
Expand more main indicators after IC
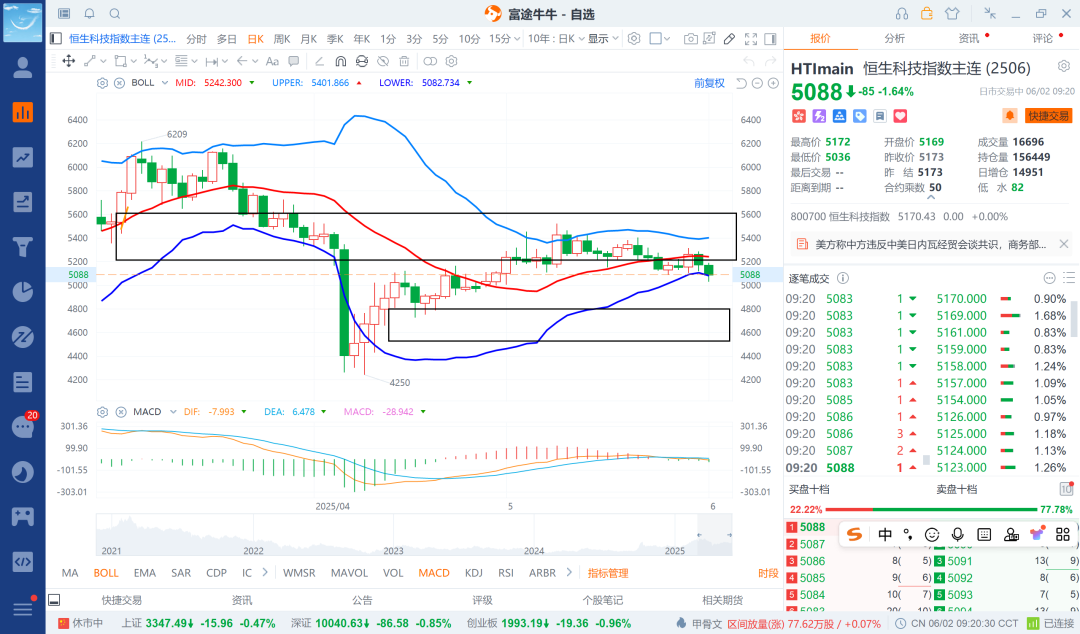(264, 573)
